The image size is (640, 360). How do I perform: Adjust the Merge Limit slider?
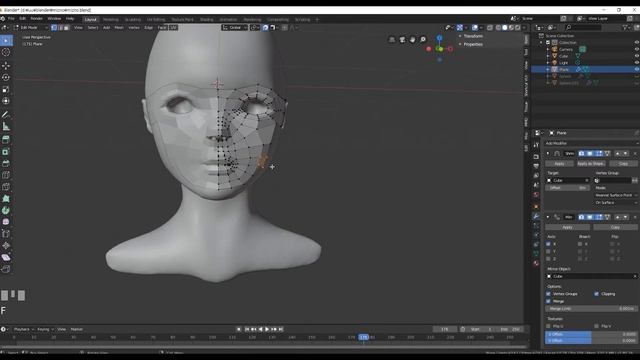[591, 309]
